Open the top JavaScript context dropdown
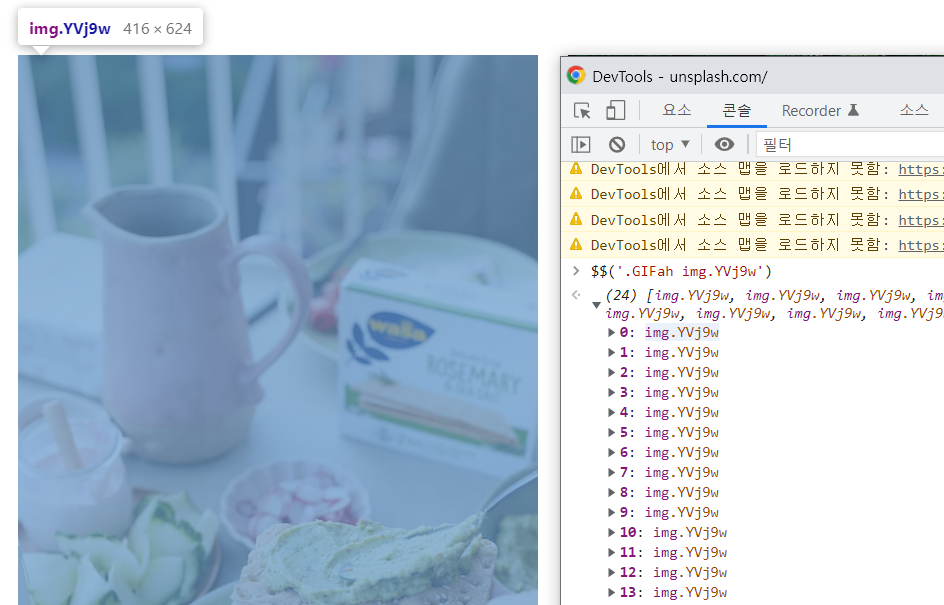The width and height of the screenshot is (944, 605). click(669, 145)
